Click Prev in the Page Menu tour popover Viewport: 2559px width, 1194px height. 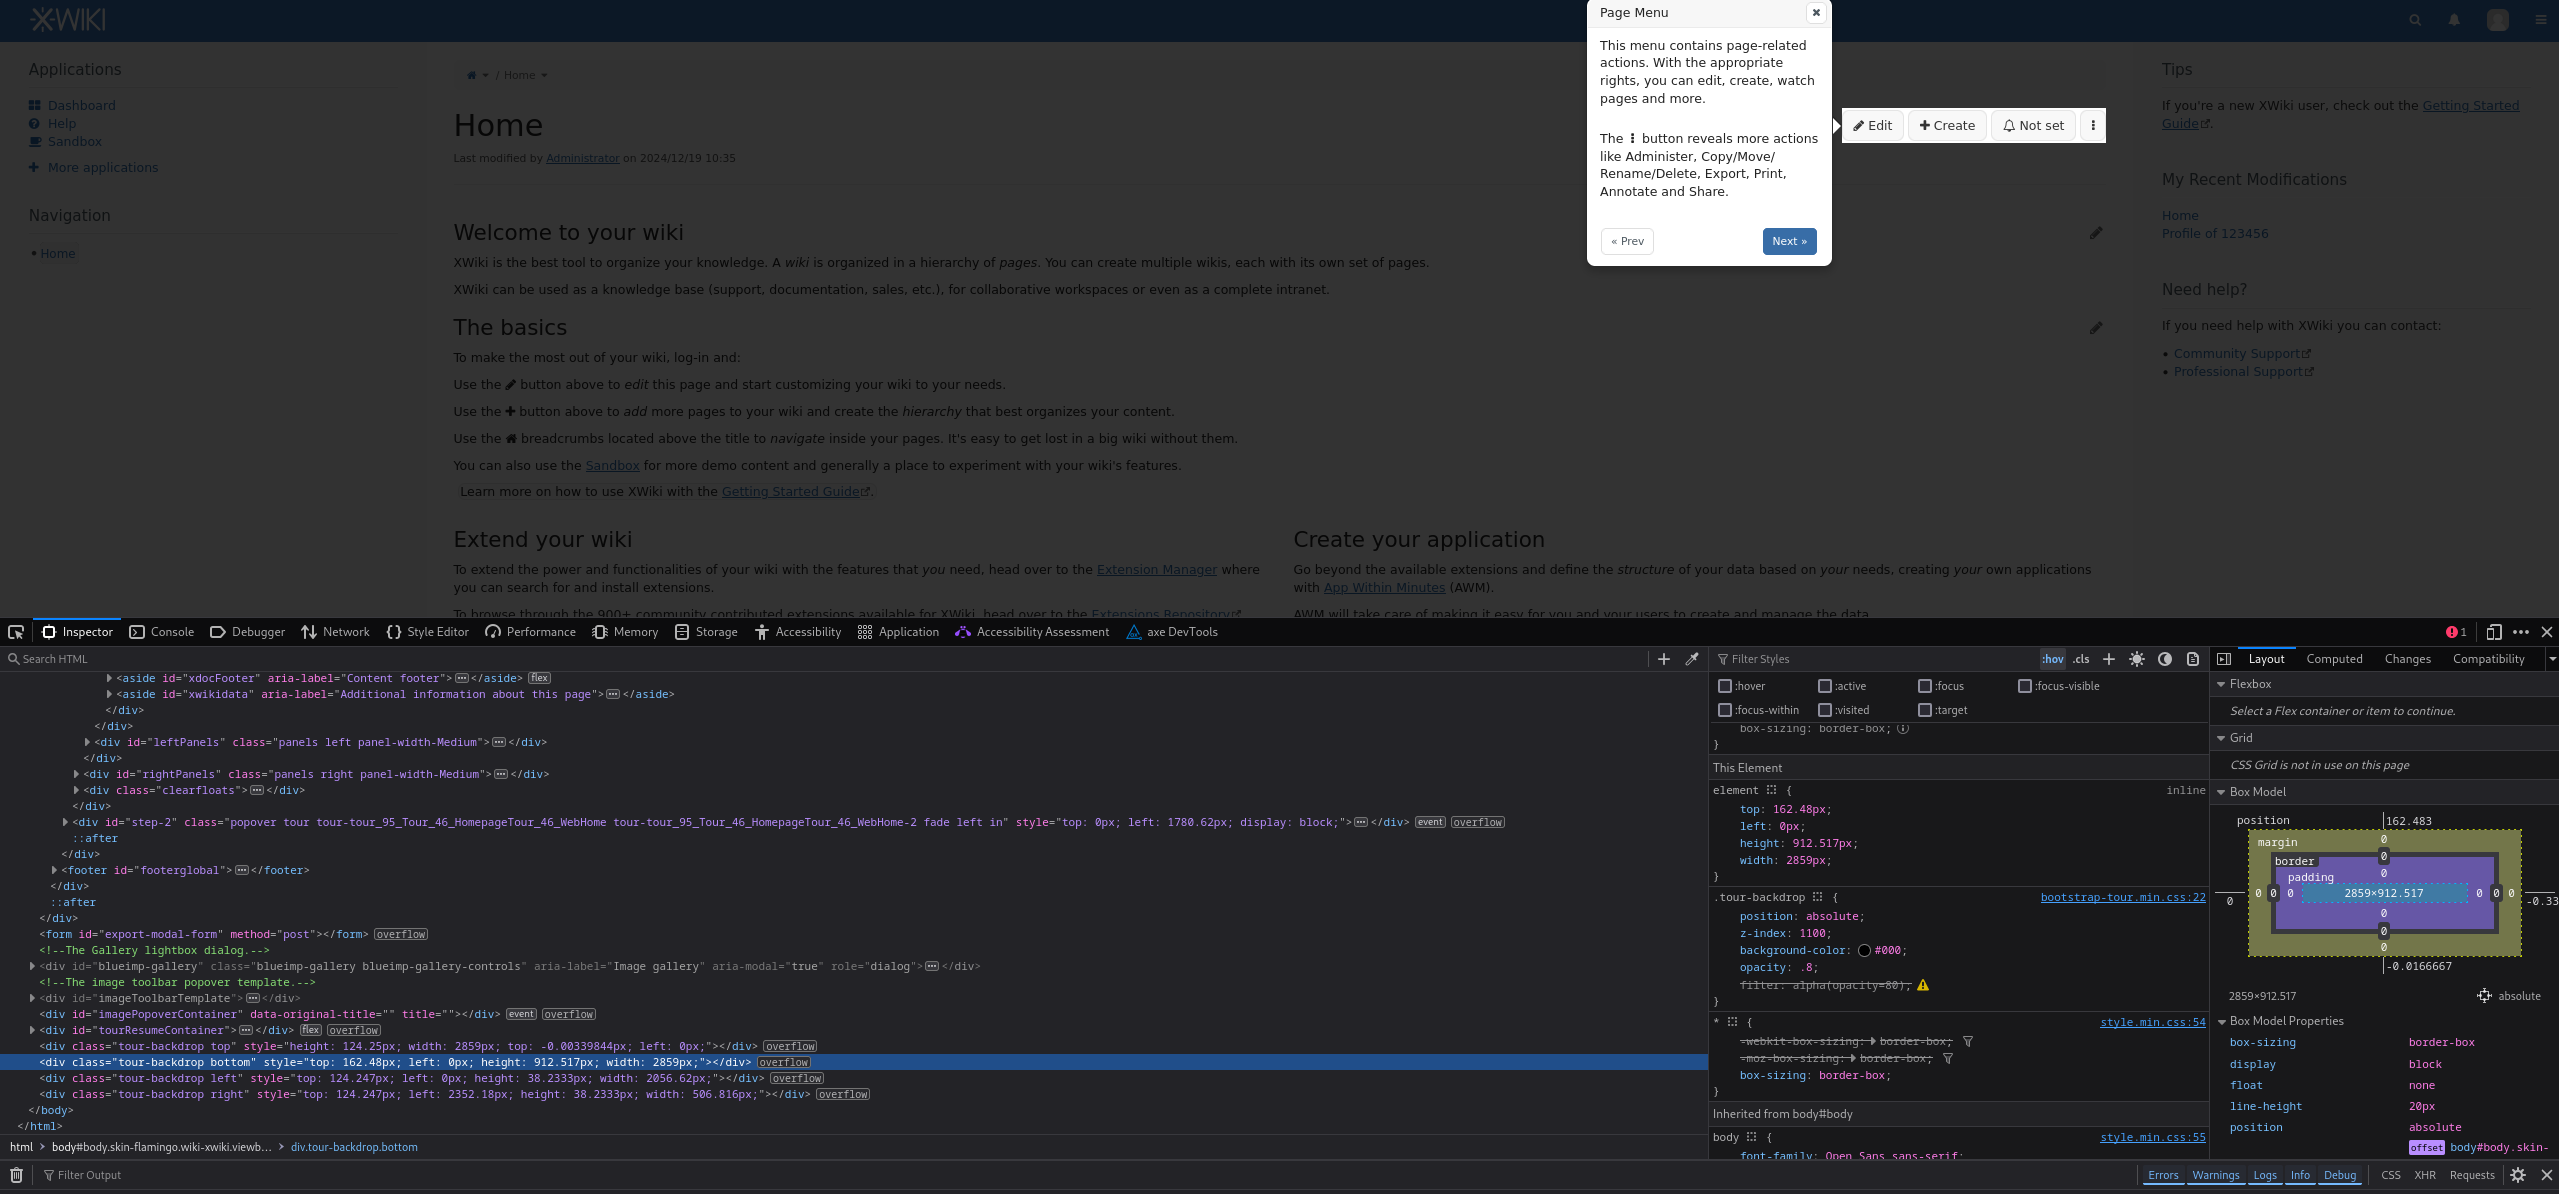coord(1627,241)
